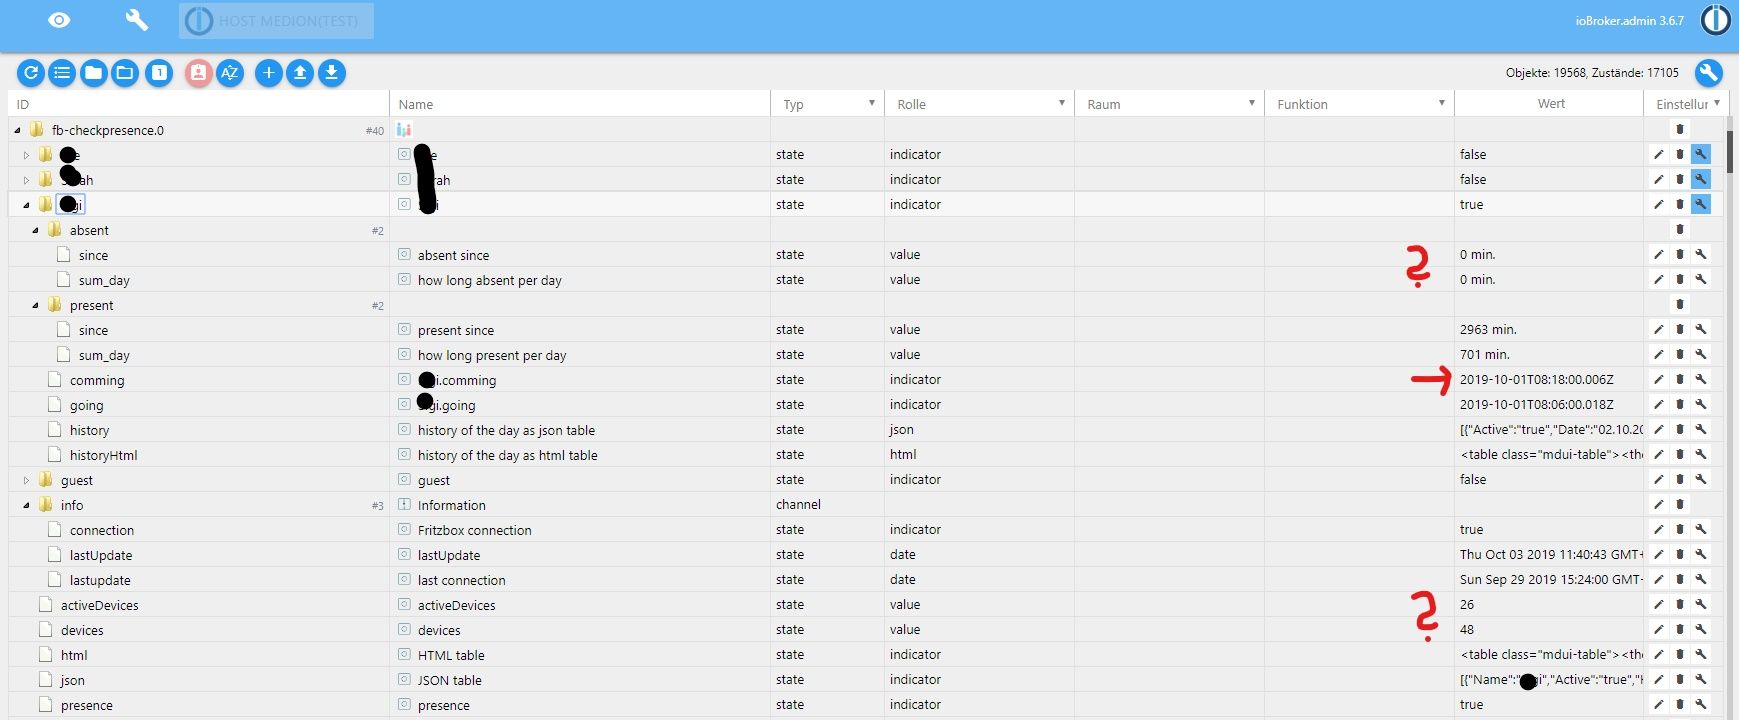Click value '2963 min.' of present since
This screenshot has height=720, width=1739.
[1488, 329]
